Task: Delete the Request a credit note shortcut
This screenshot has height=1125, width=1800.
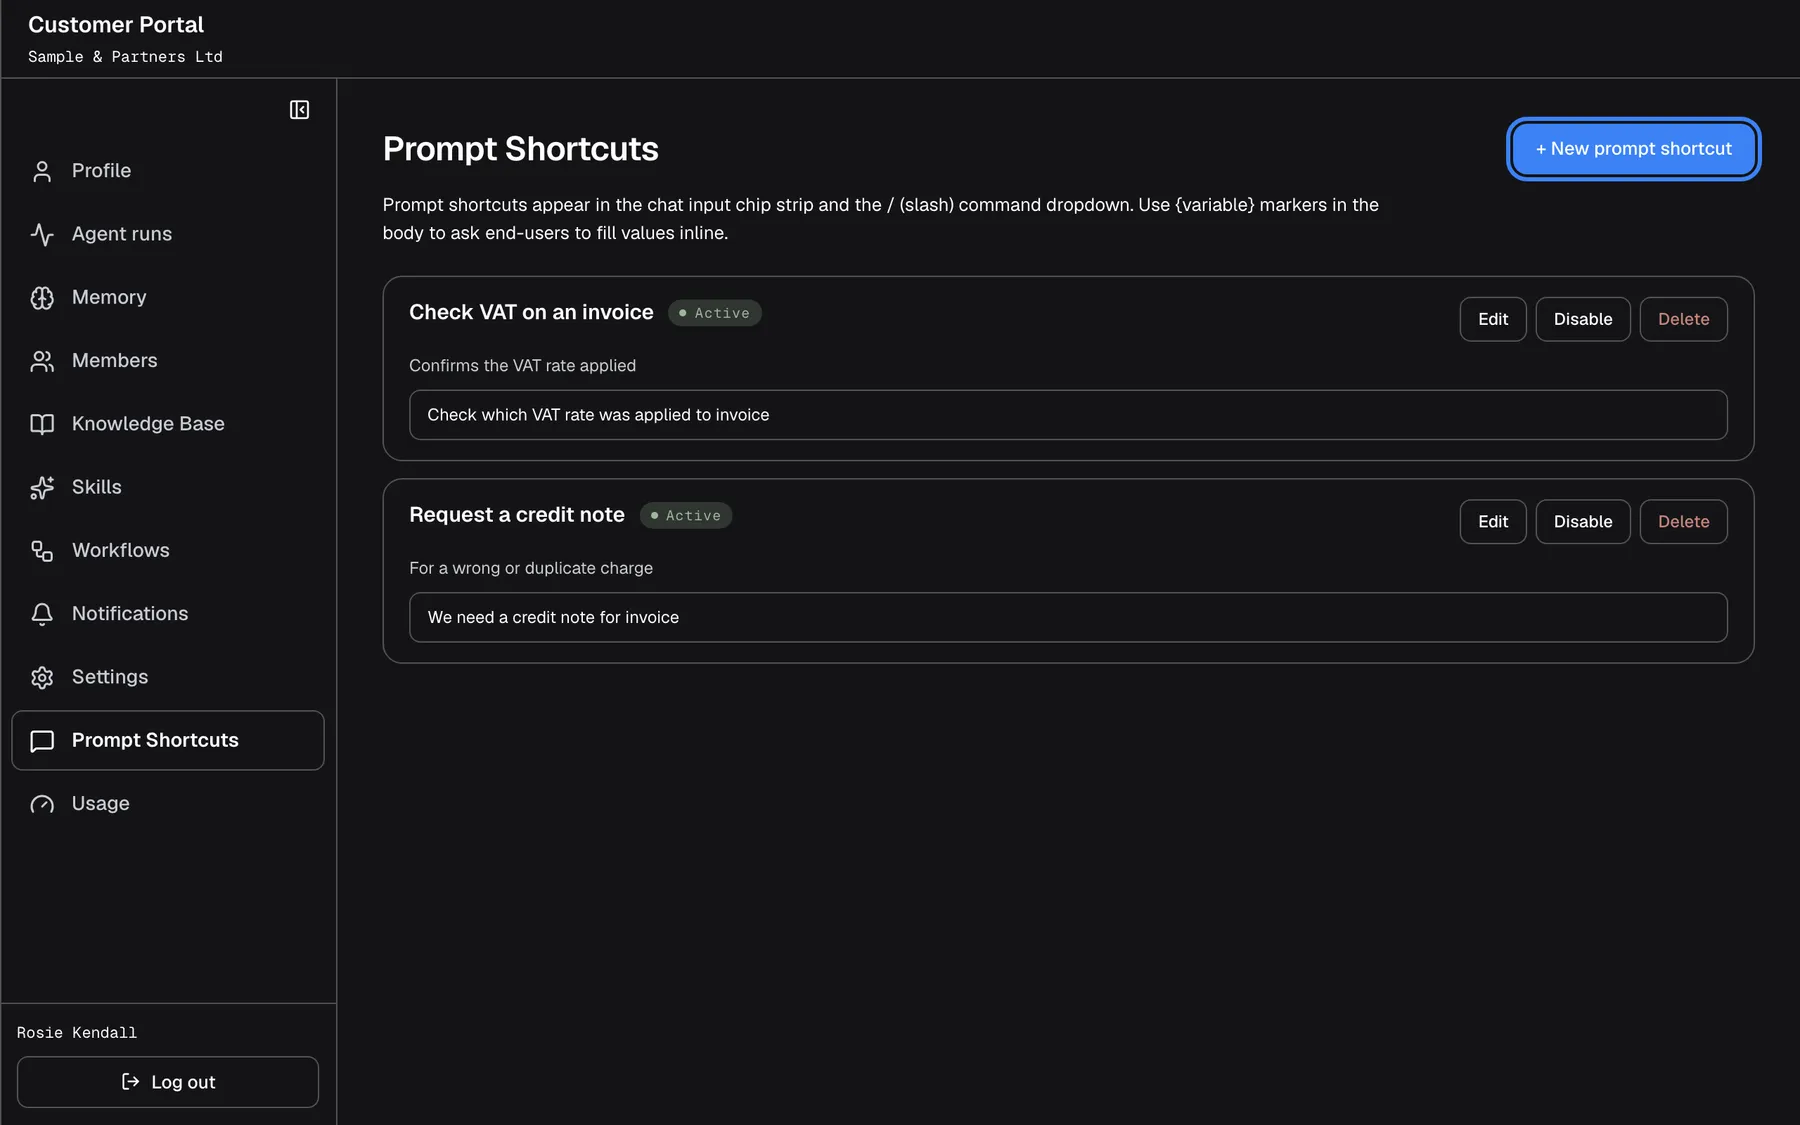Action: 1683,521
